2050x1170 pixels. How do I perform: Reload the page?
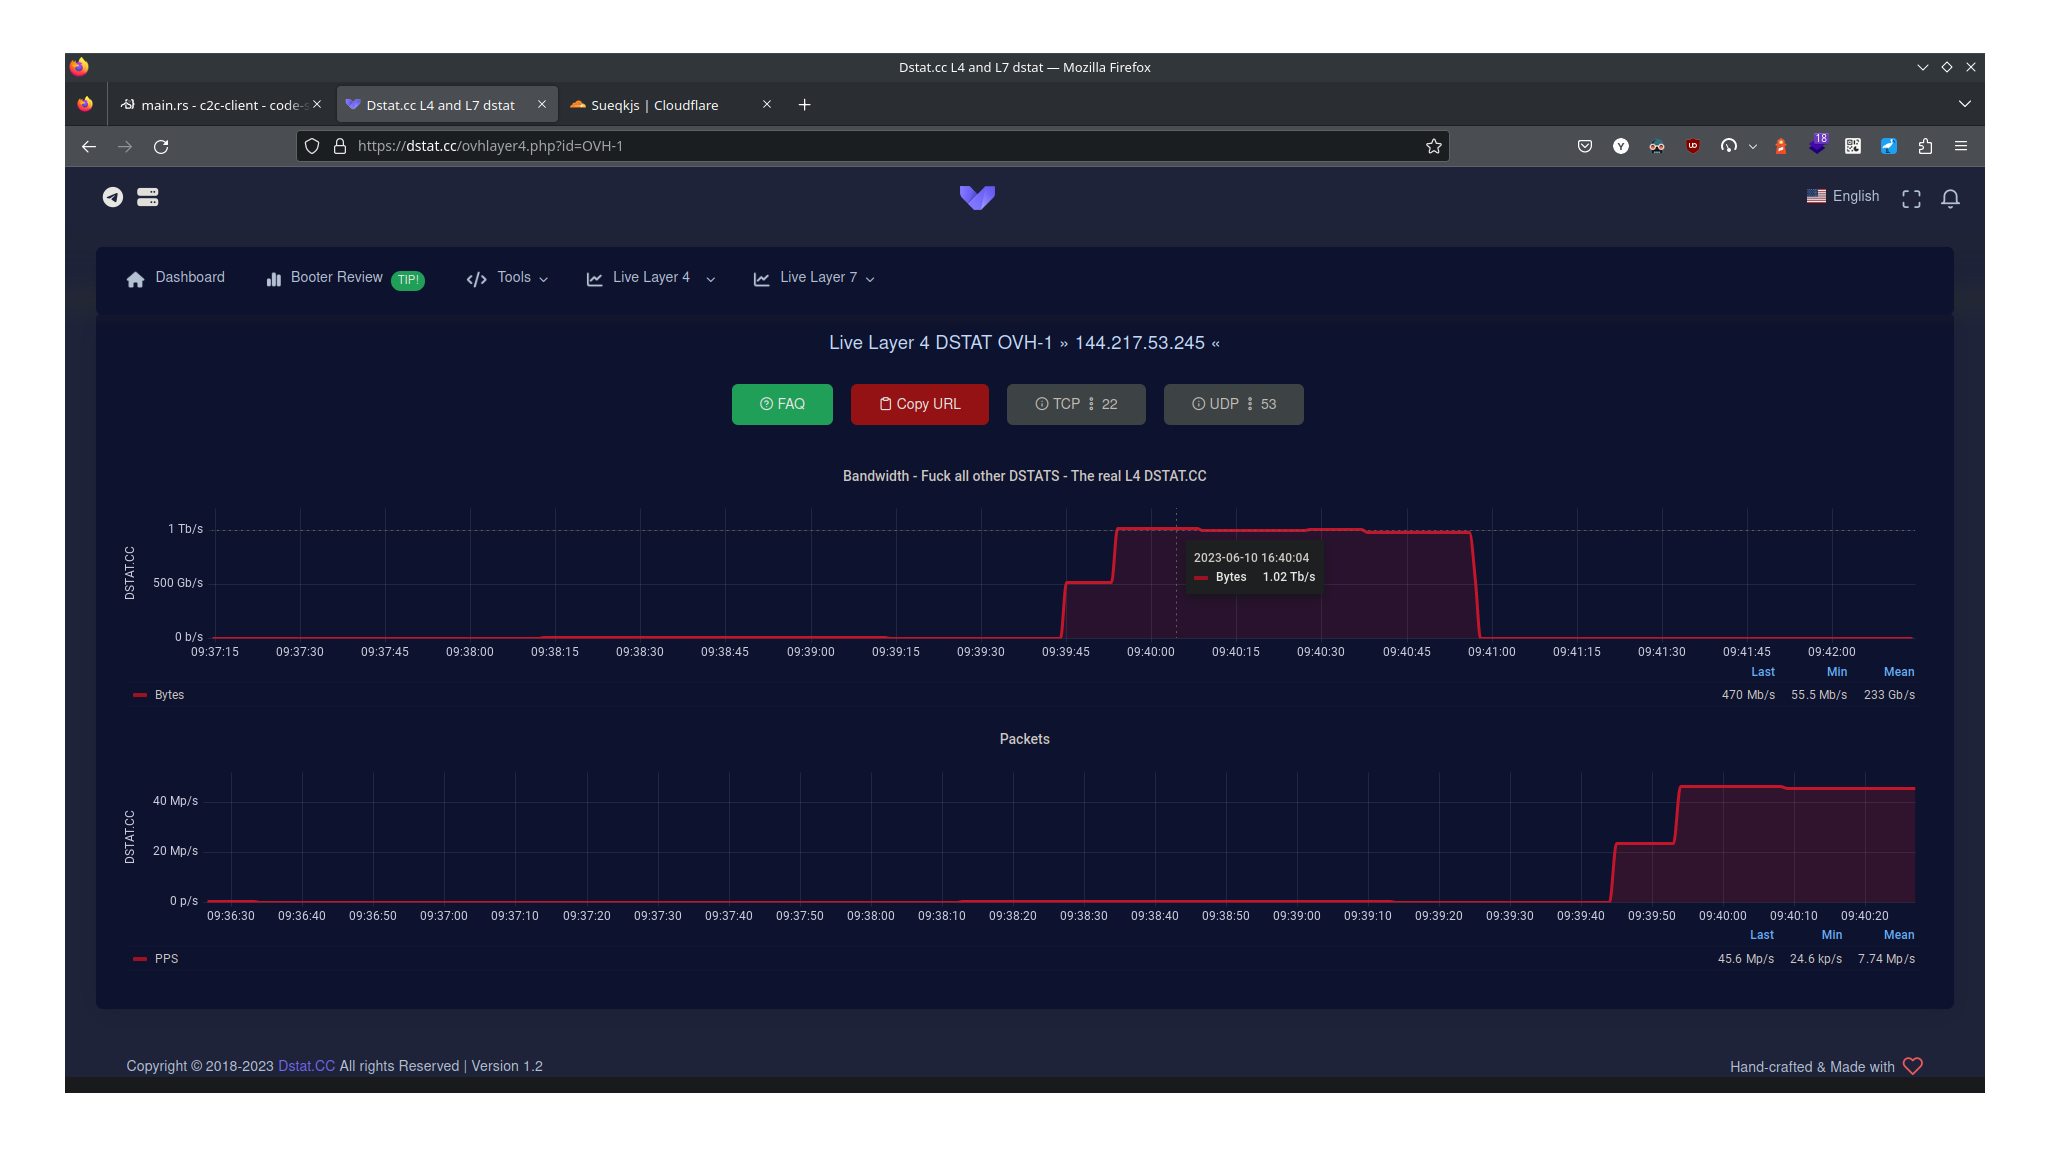point(161,146)
